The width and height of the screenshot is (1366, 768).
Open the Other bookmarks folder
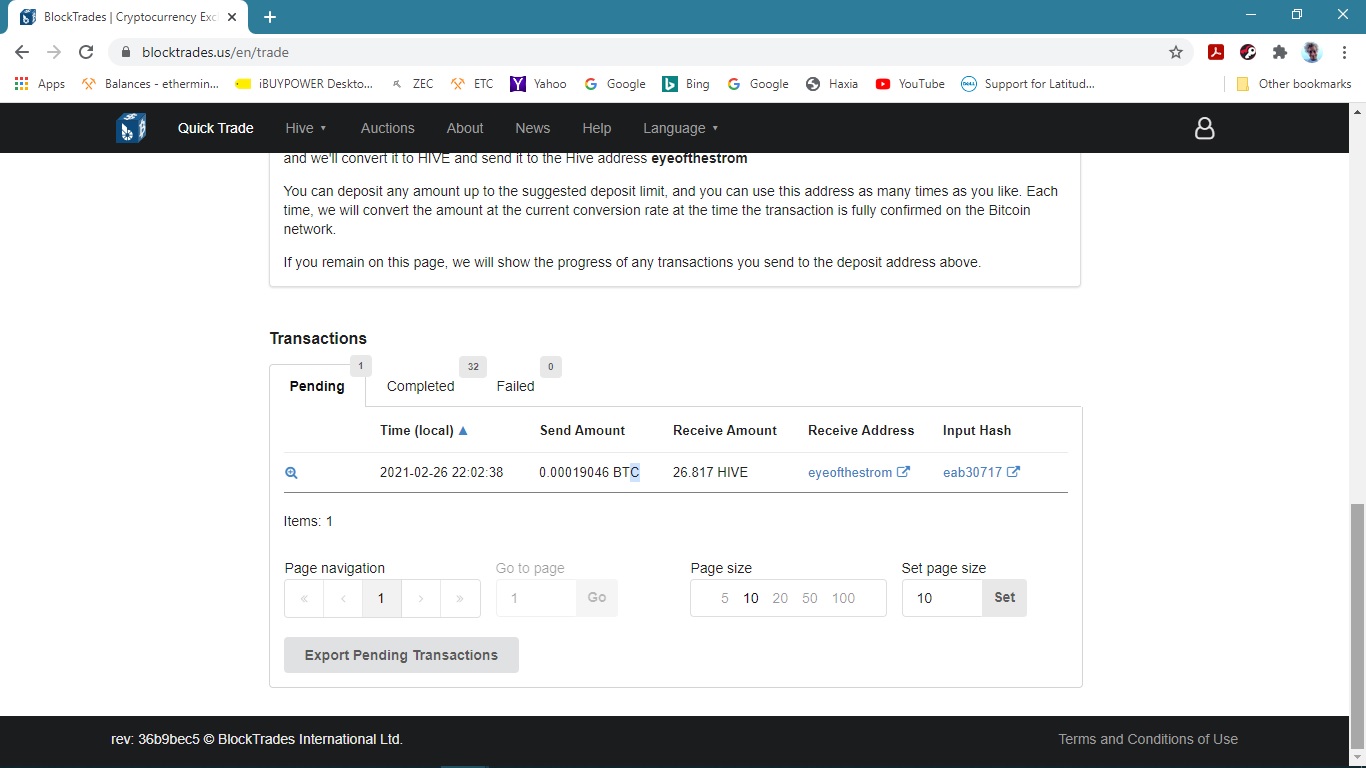(x=1294, y=84)
